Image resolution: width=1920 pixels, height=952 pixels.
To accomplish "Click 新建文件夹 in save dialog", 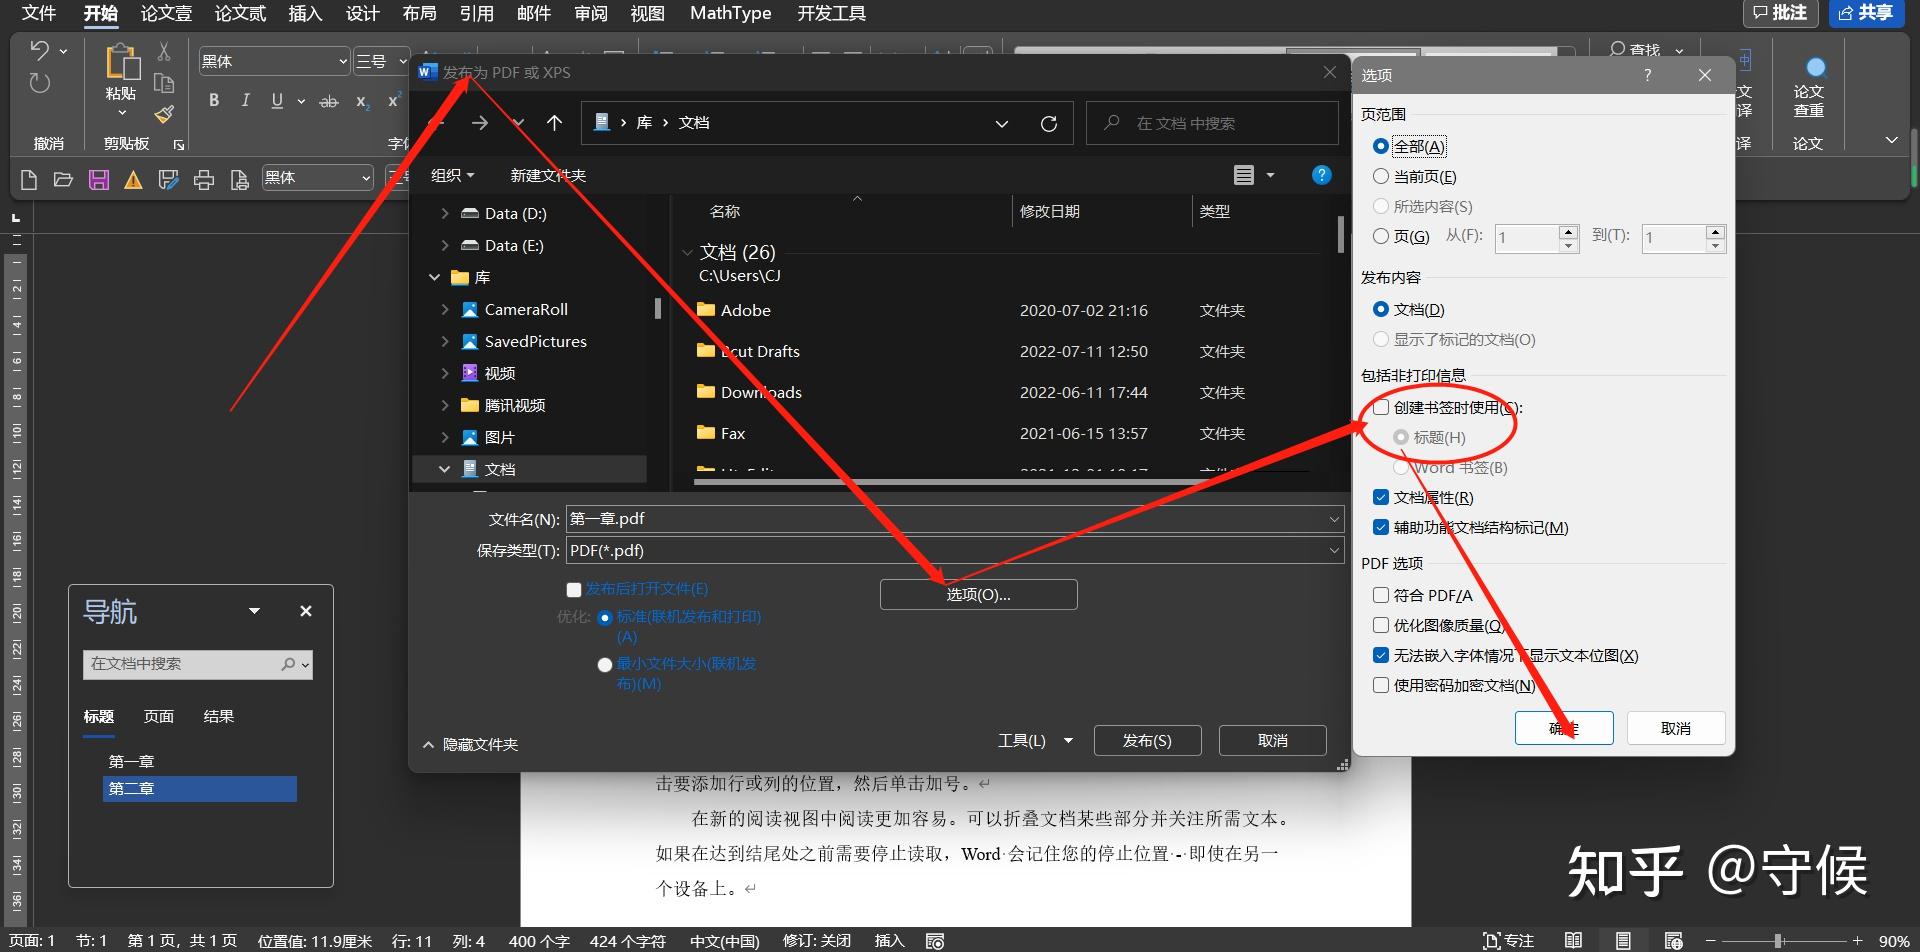I will click(548, 176).
